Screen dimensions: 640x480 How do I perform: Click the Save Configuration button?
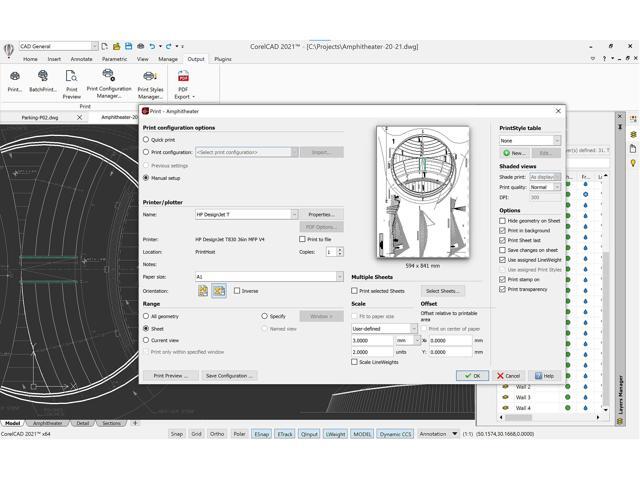click(x=229, y=376)
